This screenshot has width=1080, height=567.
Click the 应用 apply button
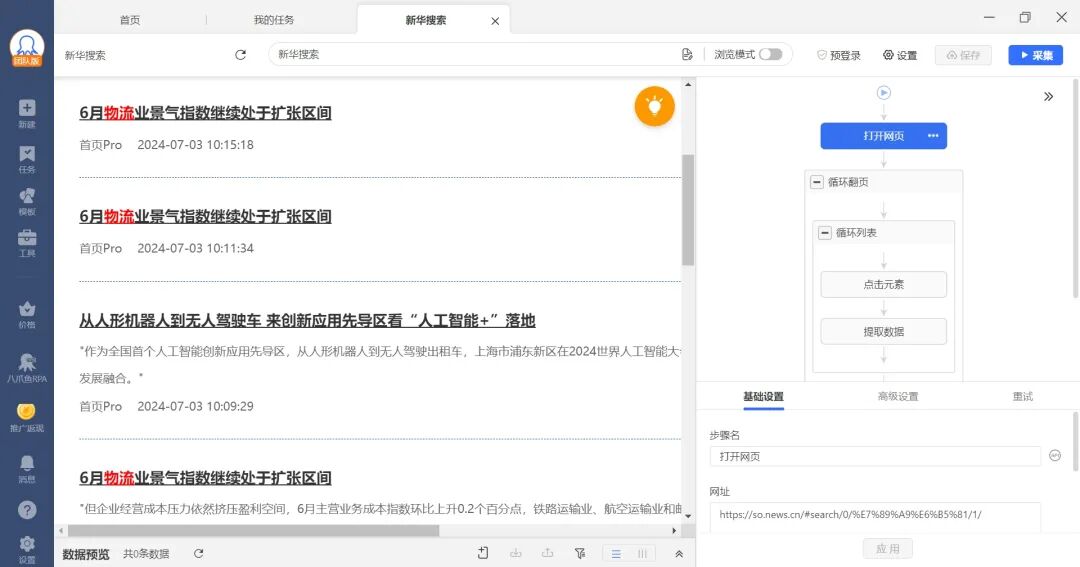[x=887, y=548]
